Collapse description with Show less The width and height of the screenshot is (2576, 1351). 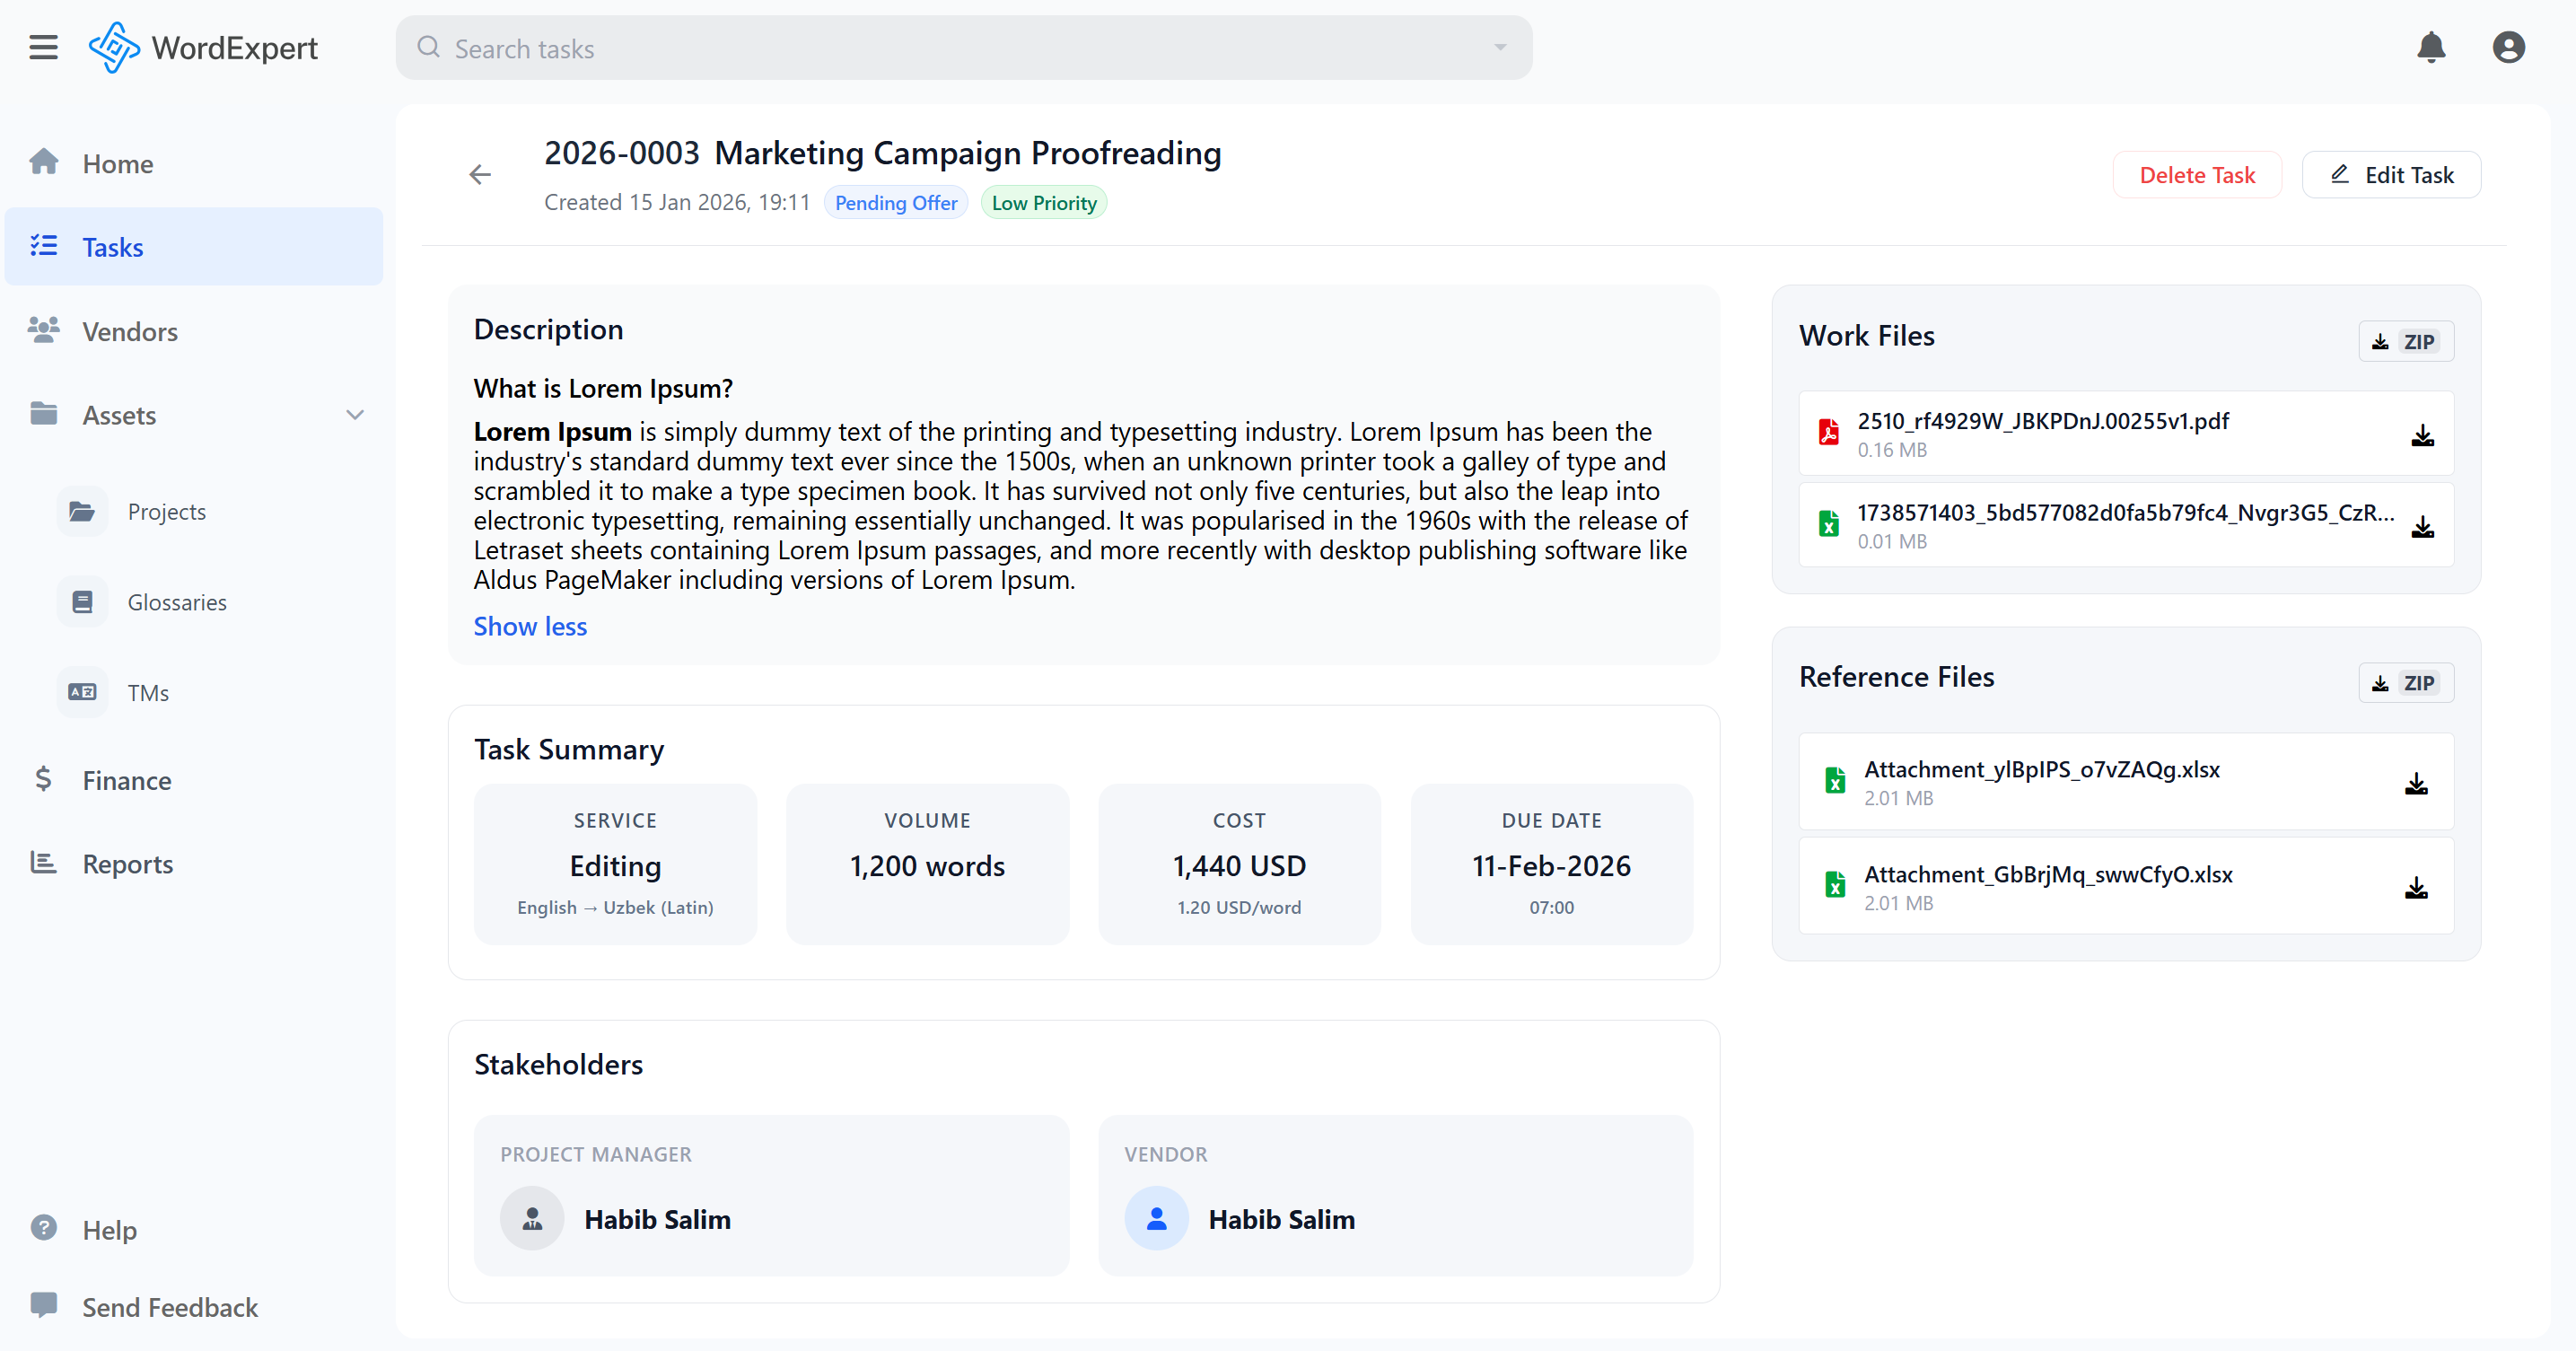click(530, 626)
